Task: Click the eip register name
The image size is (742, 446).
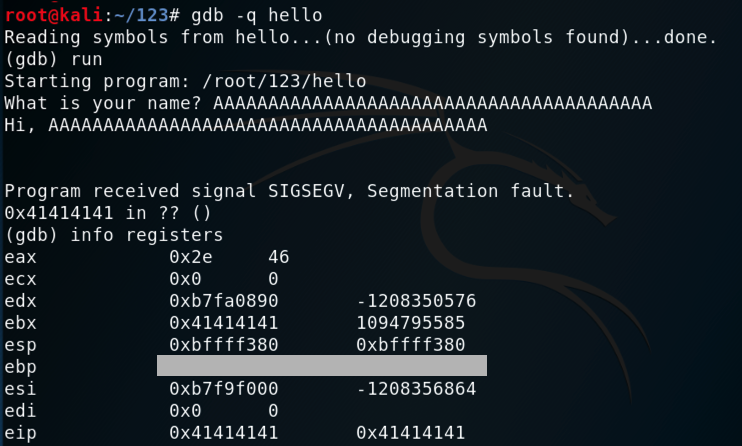Action: pos(20,433)
